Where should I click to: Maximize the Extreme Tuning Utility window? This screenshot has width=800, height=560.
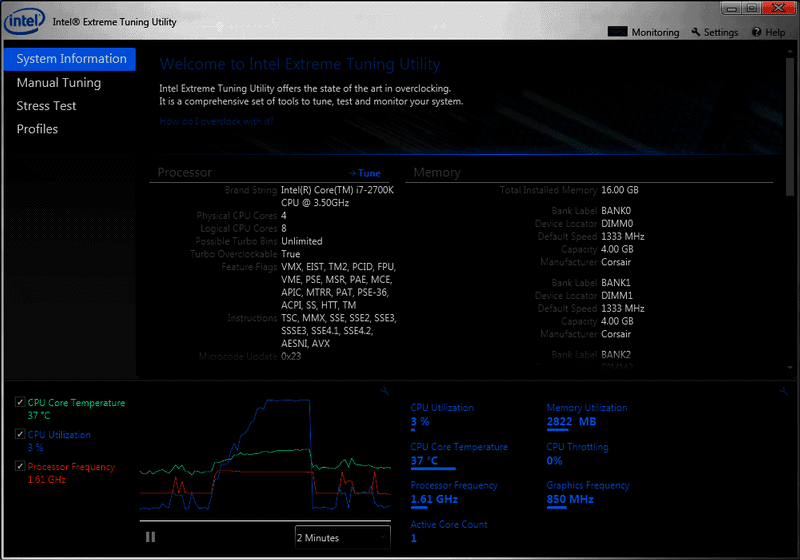click(x=752, y=8)
